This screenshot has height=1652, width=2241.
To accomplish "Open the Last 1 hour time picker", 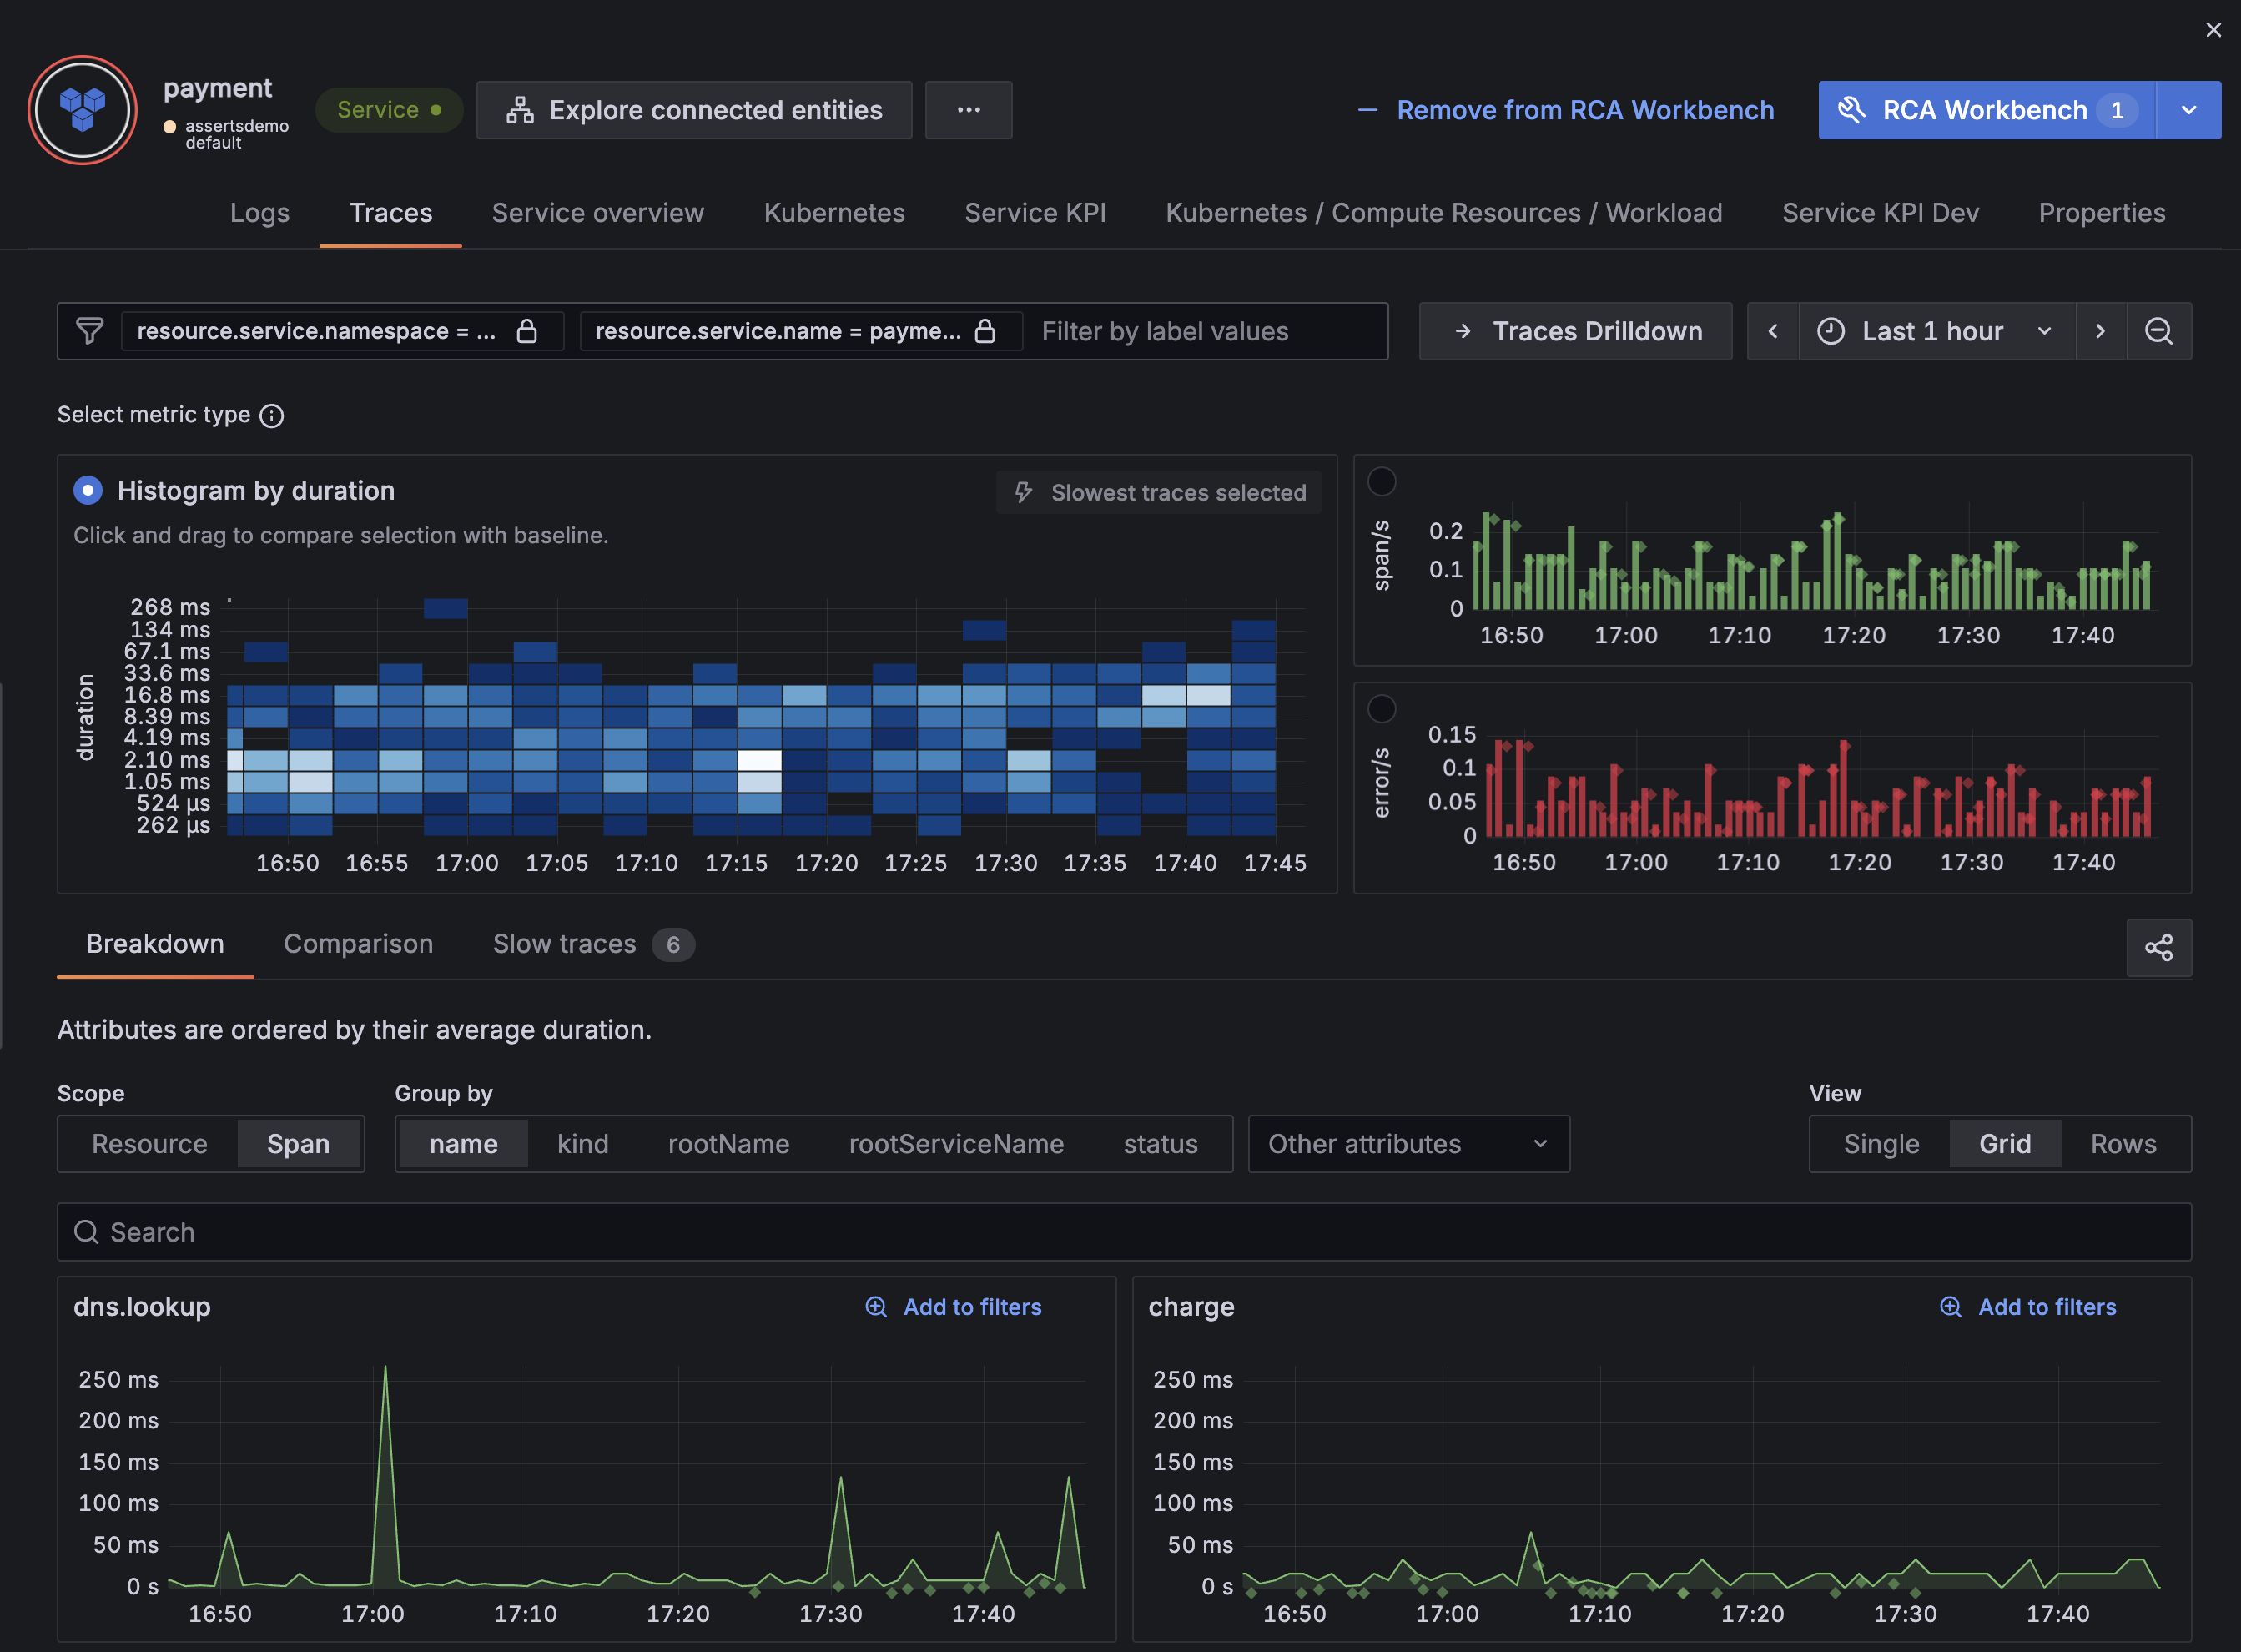I will 1934,331.
